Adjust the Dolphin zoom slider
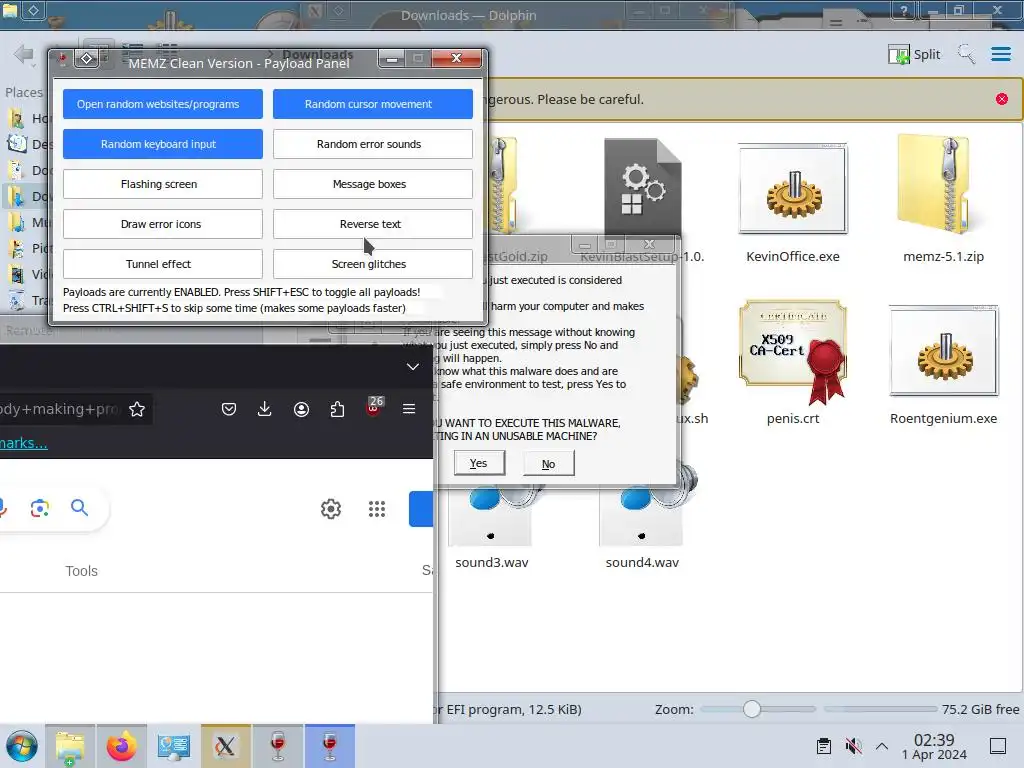1024x768 pixels. (752, 709)
